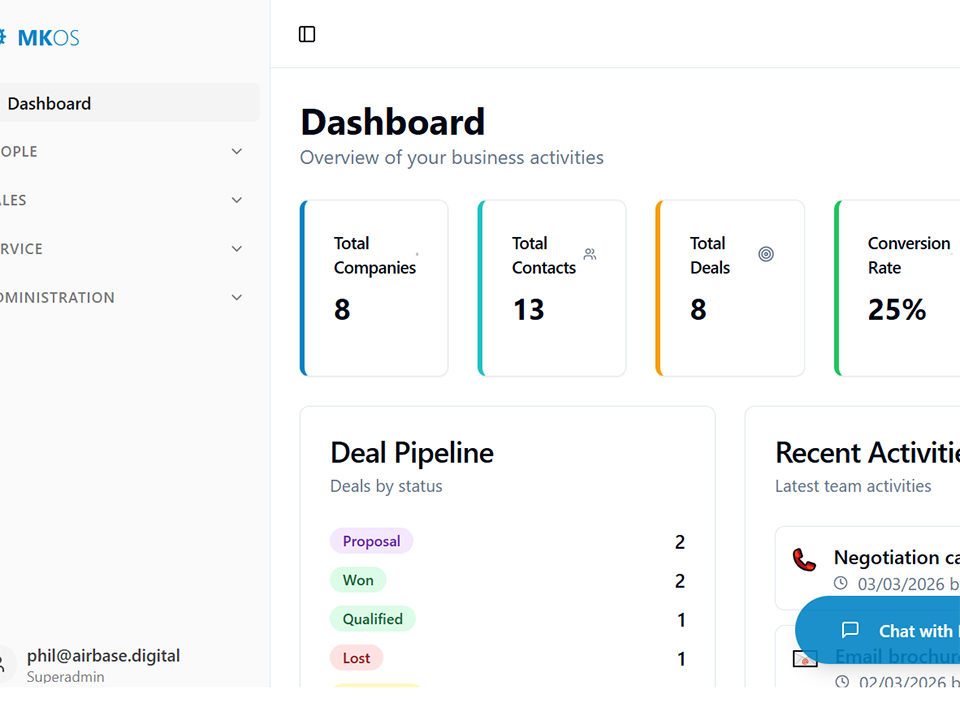Expand the Administration section in sidebar
The image size is (960, 720).
[237, 298]
